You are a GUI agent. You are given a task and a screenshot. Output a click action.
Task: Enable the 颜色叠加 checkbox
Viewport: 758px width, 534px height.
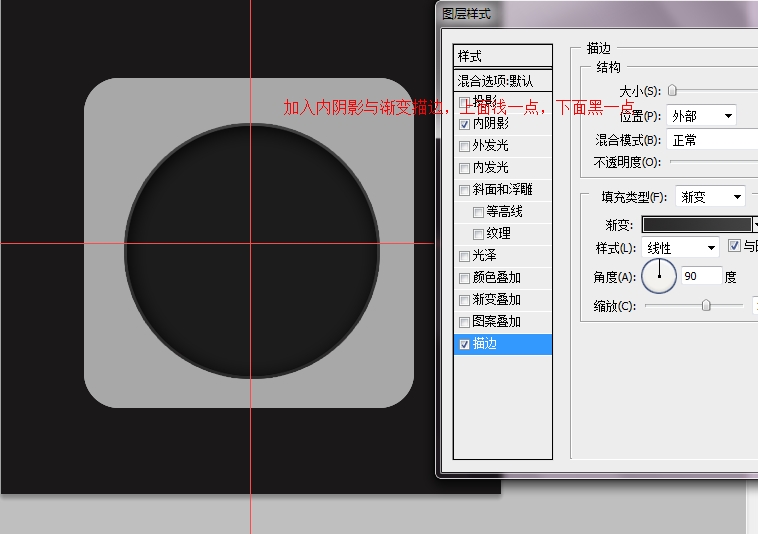tap(465, 278)
